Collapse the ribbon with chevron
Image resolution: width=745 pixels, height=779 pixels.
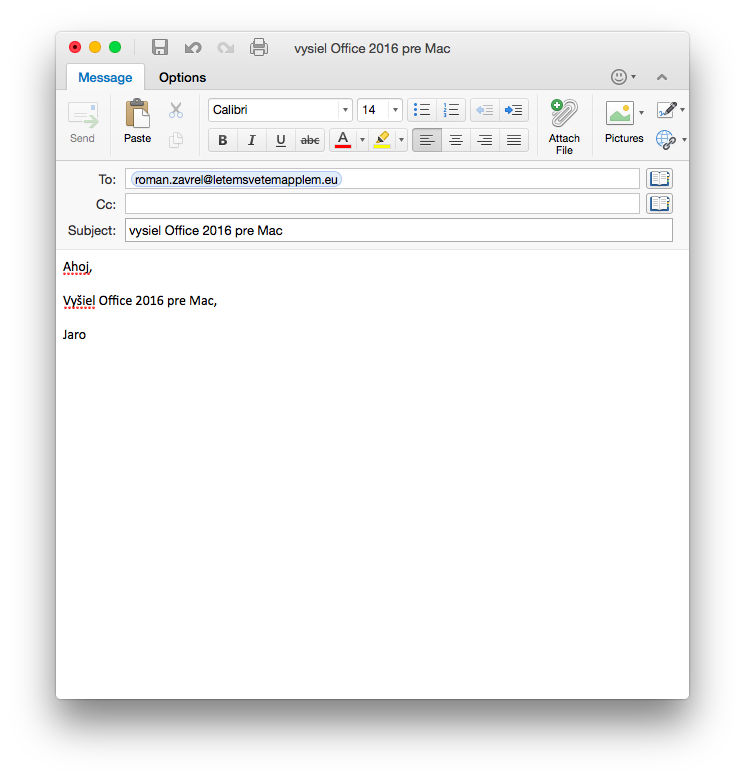[x=662, y=78]
